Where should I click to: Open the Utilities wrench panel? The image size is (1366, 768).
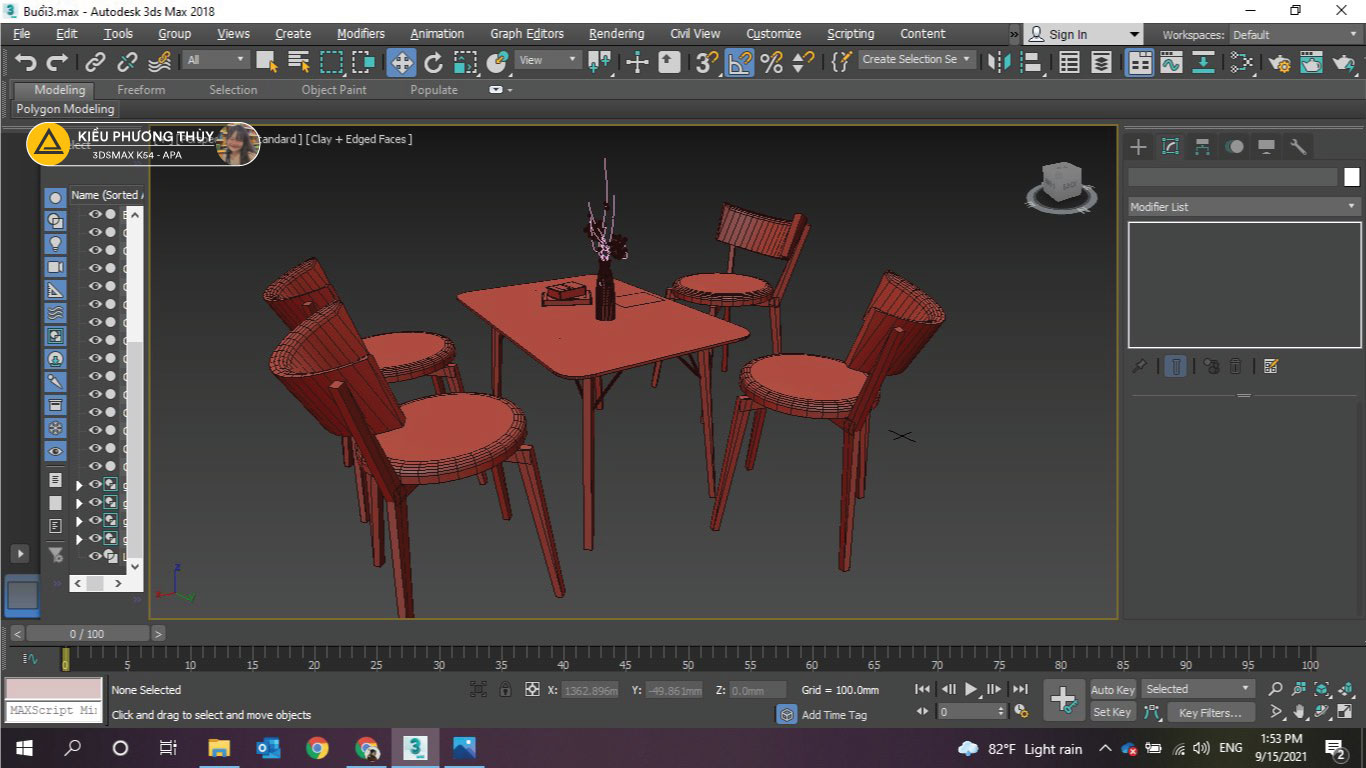click(x=1298, y=147)
